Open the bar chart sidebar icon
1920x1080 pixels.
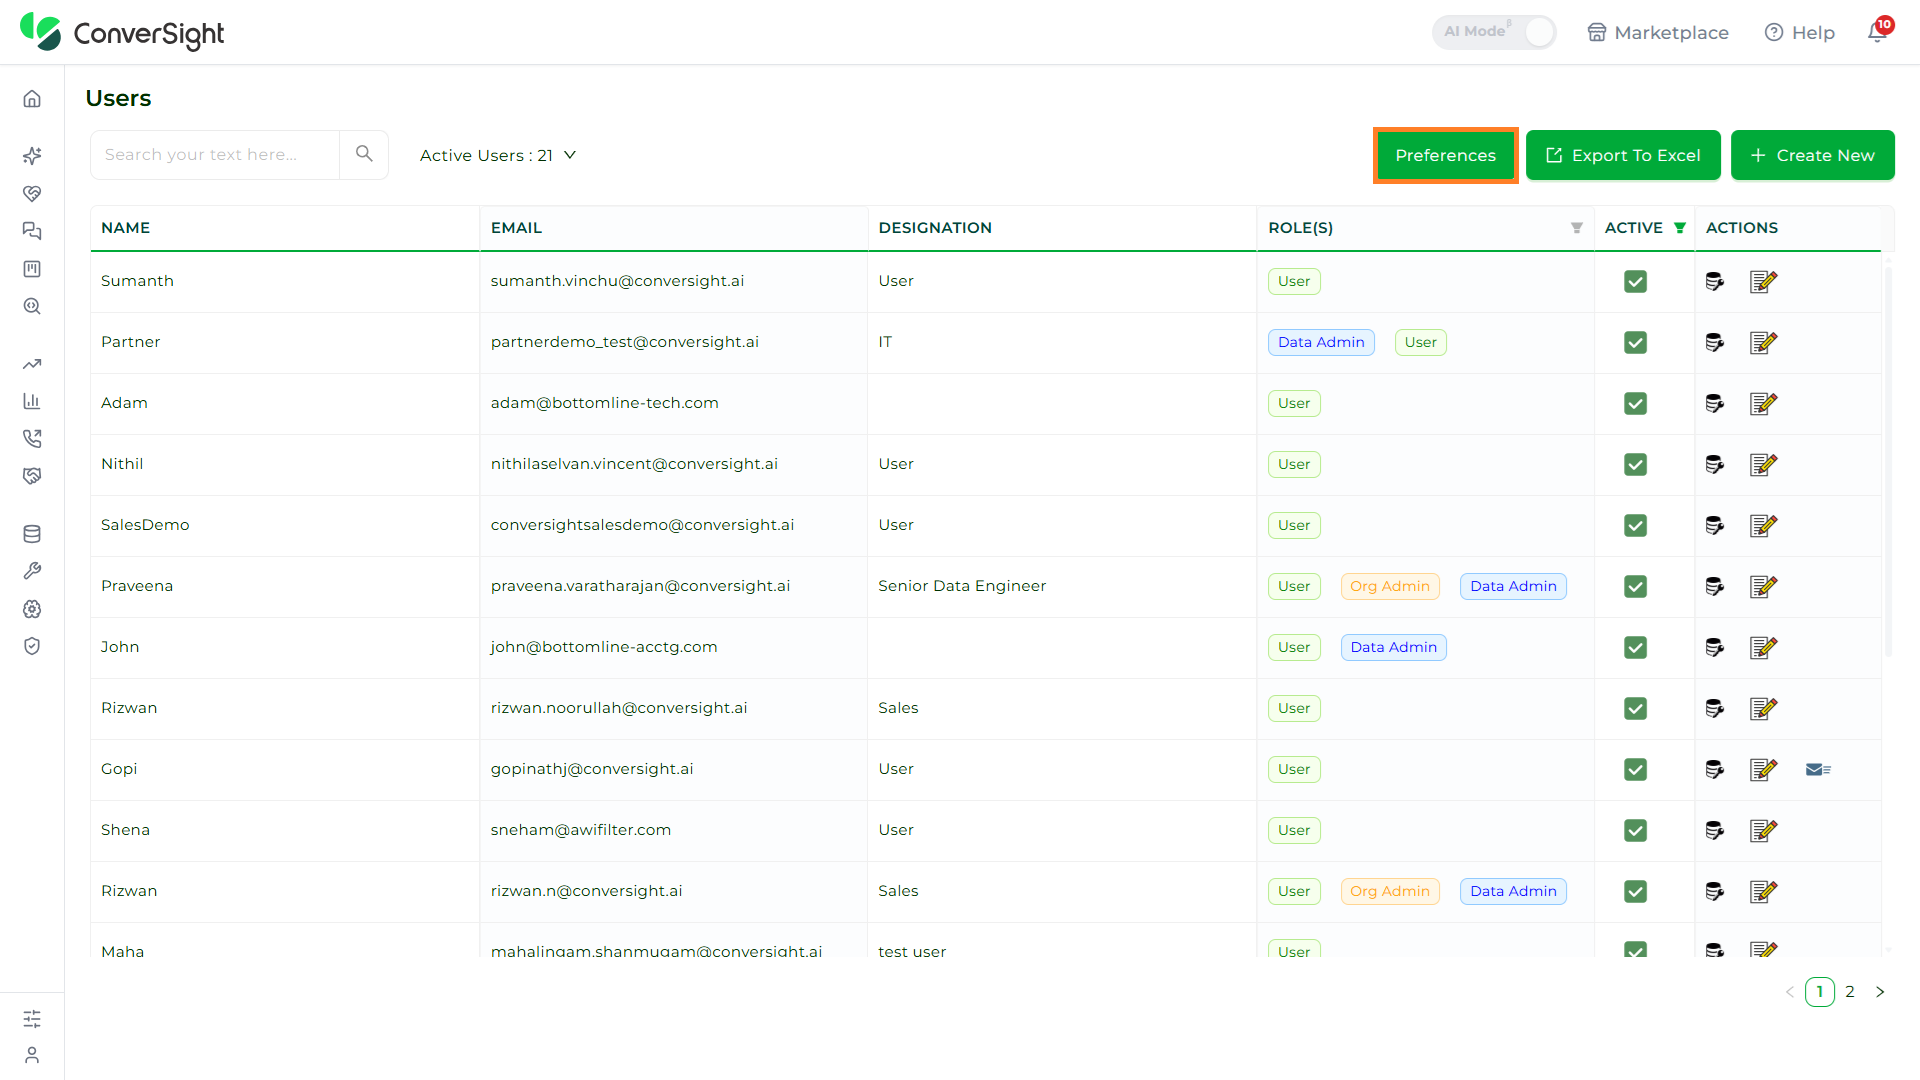point(32,401)
